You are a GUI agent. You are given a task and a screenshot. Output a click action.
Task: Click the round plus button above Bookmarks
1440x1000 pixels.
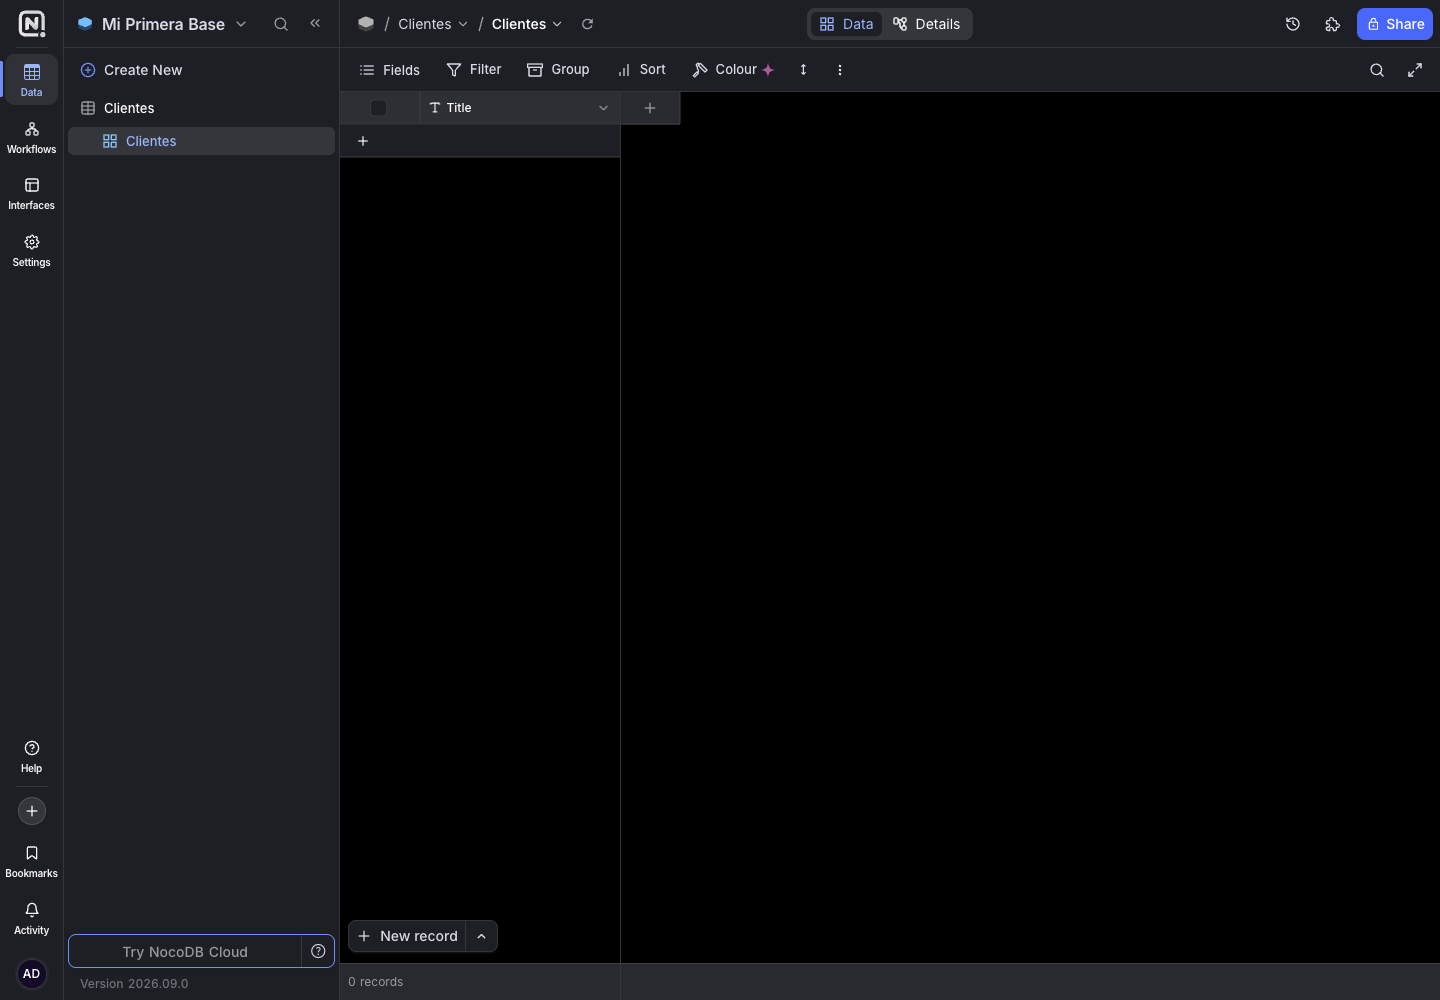[x=32, y=811]
